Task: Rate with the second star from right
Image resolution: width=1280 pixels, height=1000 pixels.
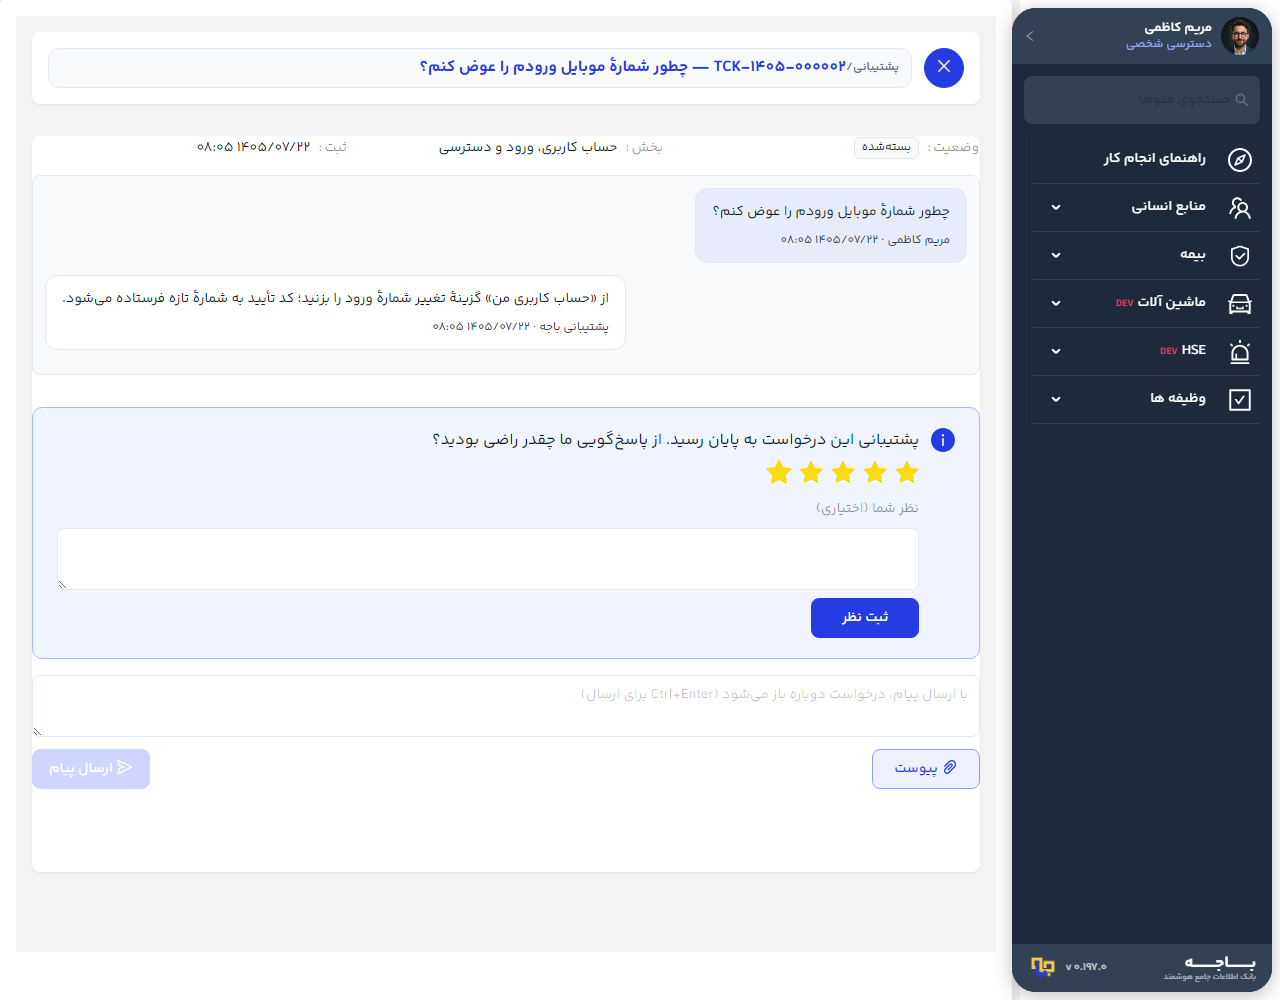Action: (875, 472)
